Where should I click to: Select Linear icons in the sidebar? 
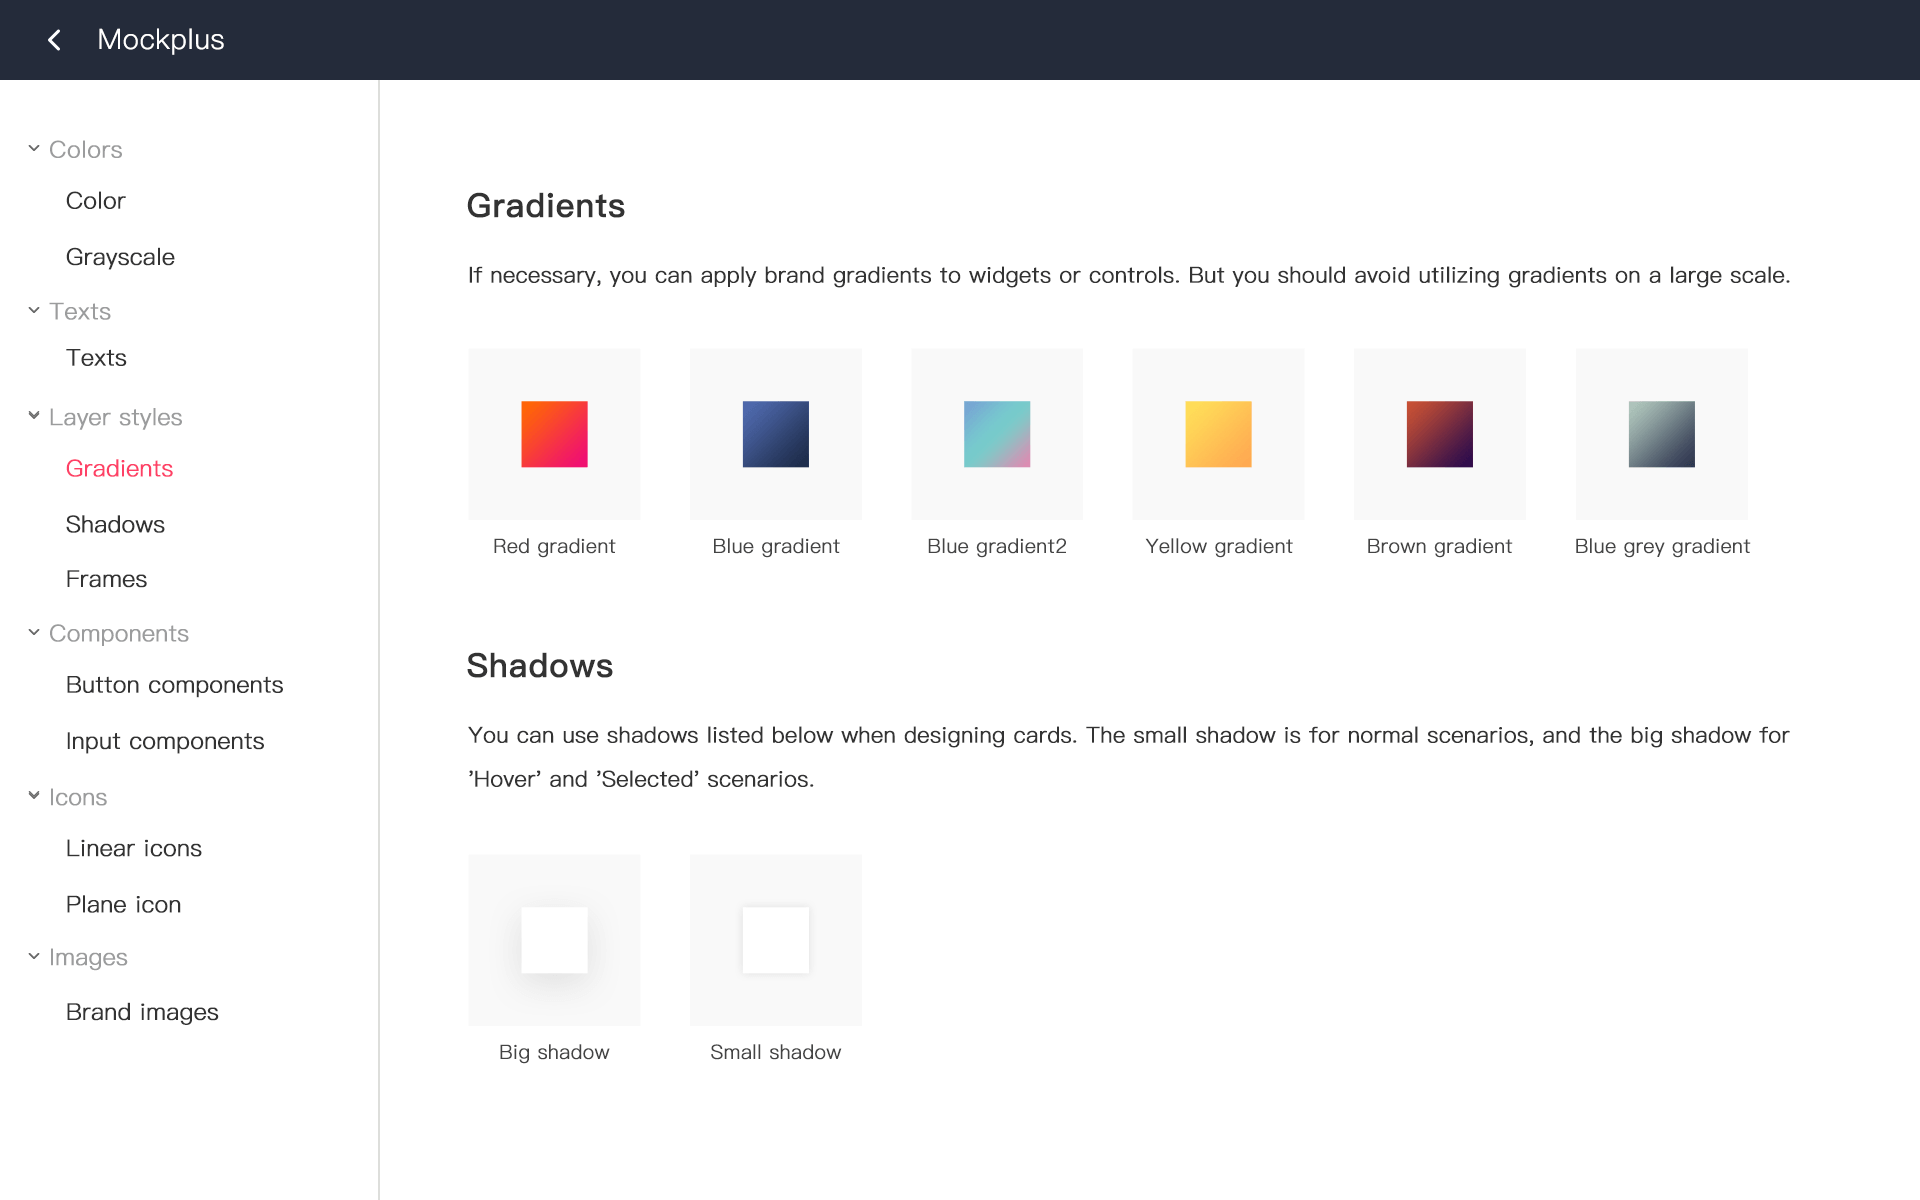(x=133, y=848)
